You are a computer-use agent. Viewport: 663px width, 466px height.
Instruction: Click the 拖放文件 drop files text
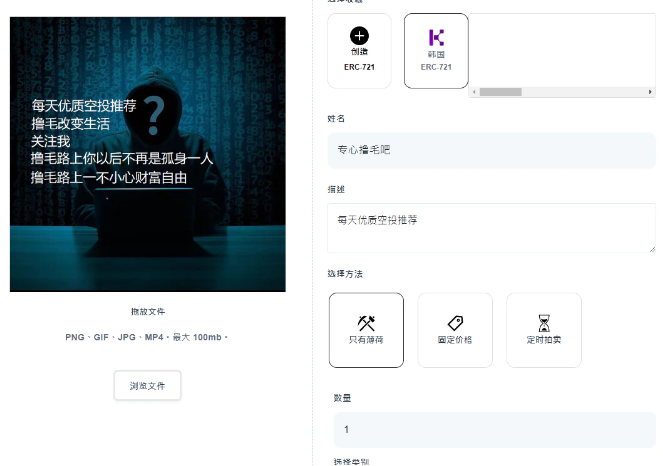point(148,312)
